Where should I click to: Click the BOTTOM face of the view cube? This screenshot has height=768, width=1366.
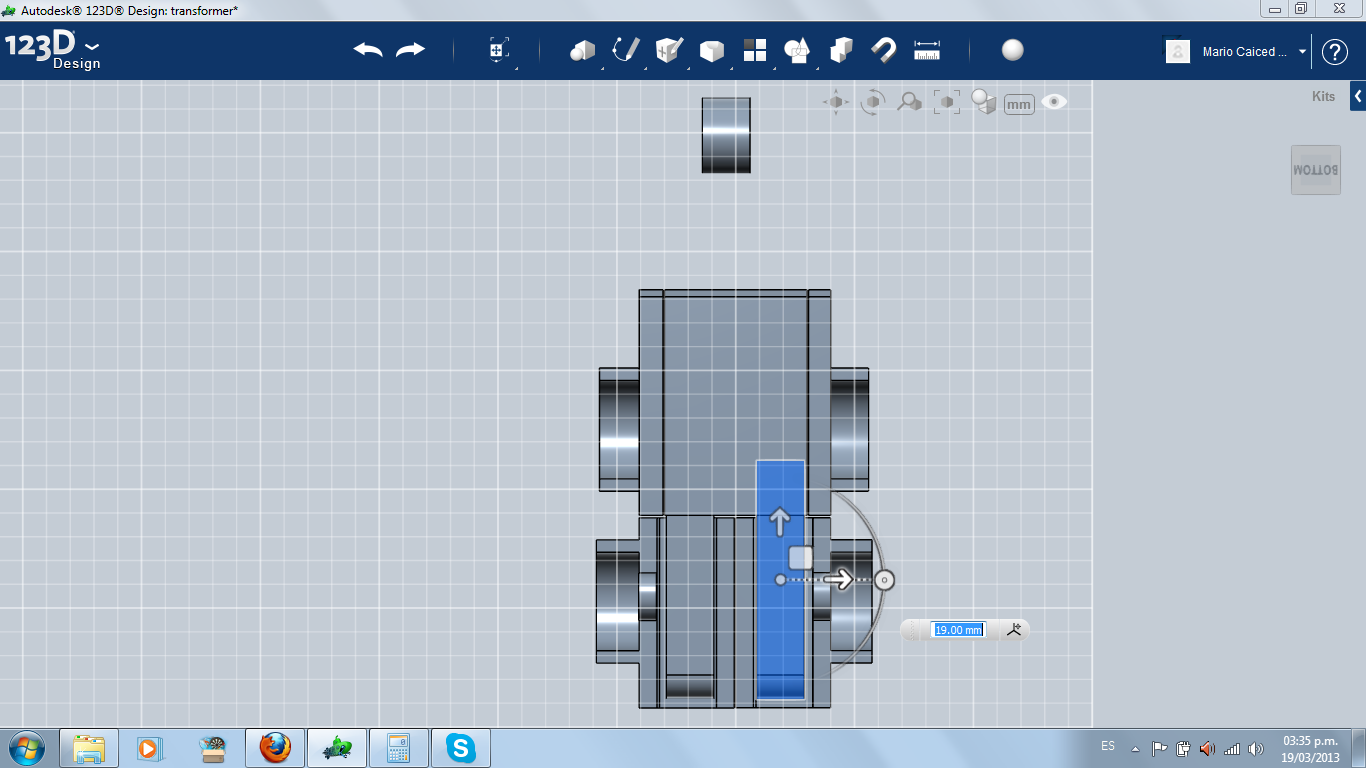1316,170
